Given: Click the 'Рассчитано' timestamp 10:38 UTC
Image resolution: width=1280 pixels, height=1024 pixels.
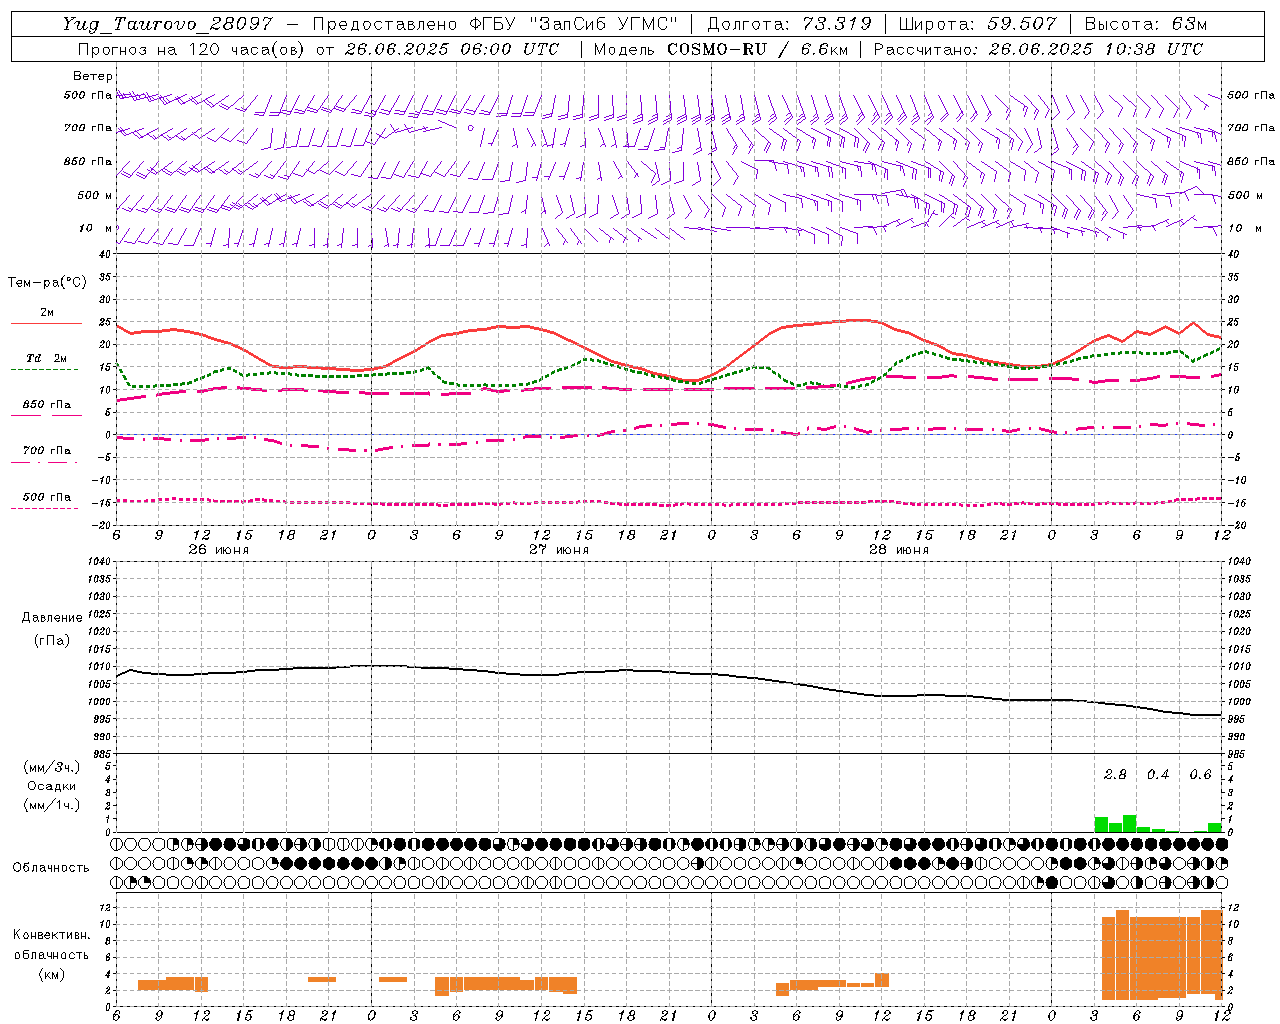Looking at the screenshot, I should pyautogui.click(x=1154, y=49).
